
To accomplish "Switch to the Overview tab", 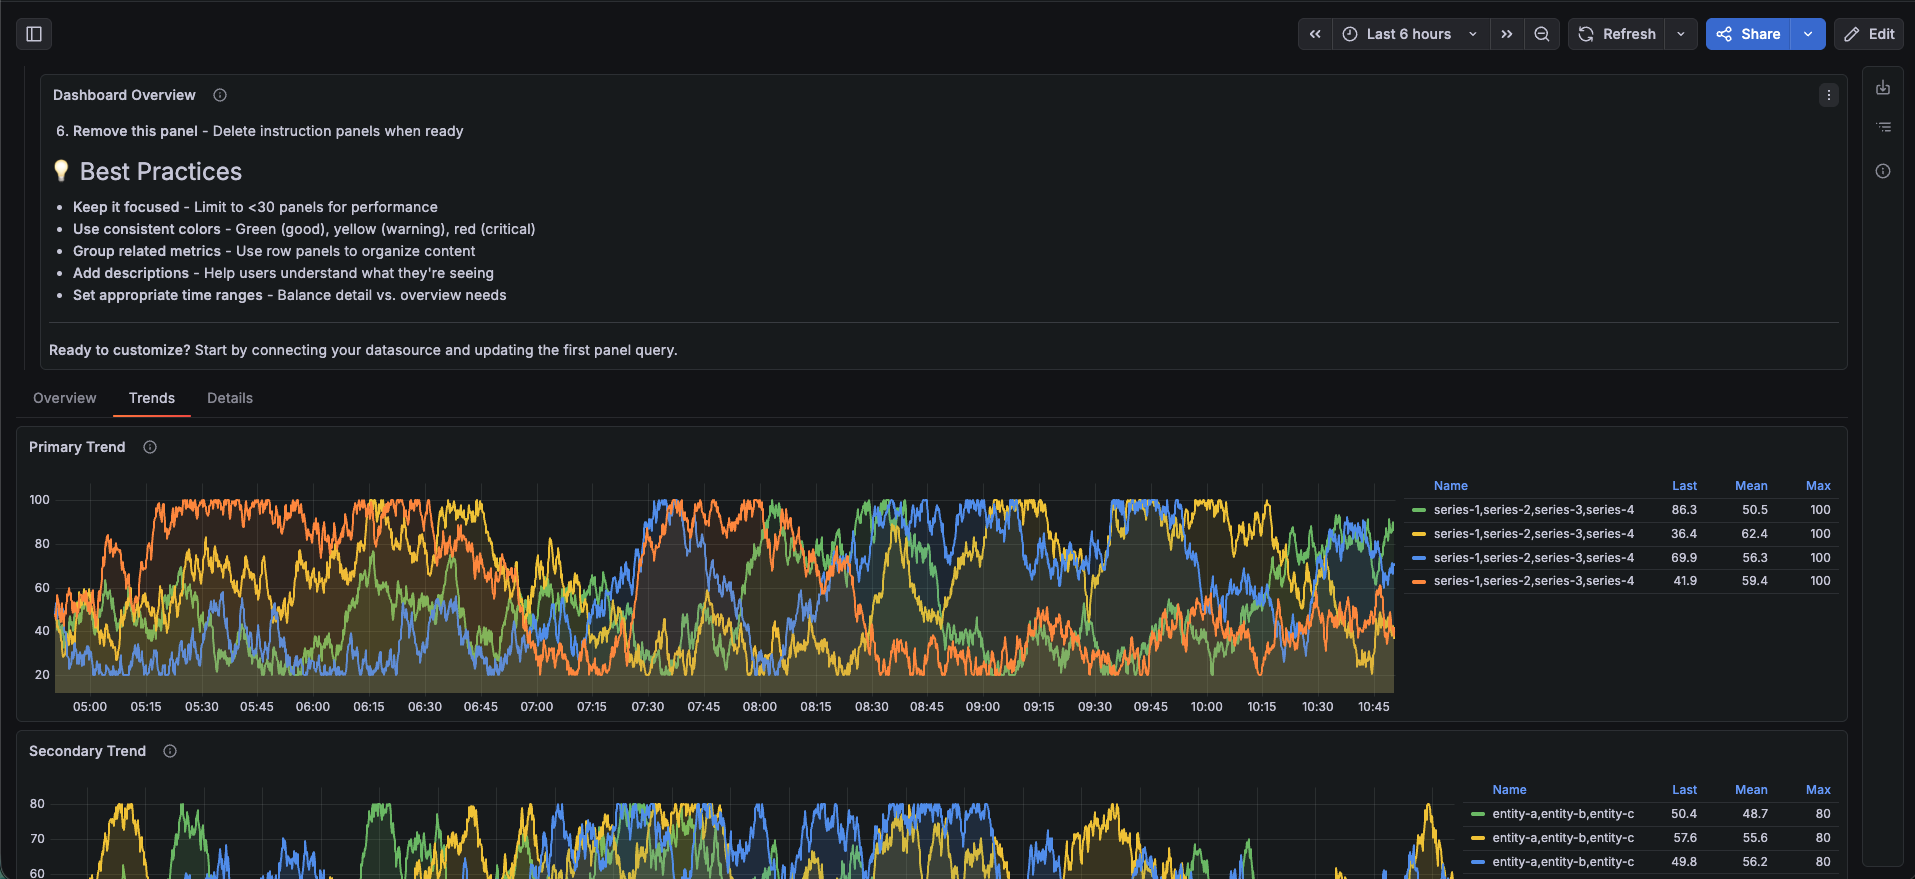I will (x=65, y=398).
